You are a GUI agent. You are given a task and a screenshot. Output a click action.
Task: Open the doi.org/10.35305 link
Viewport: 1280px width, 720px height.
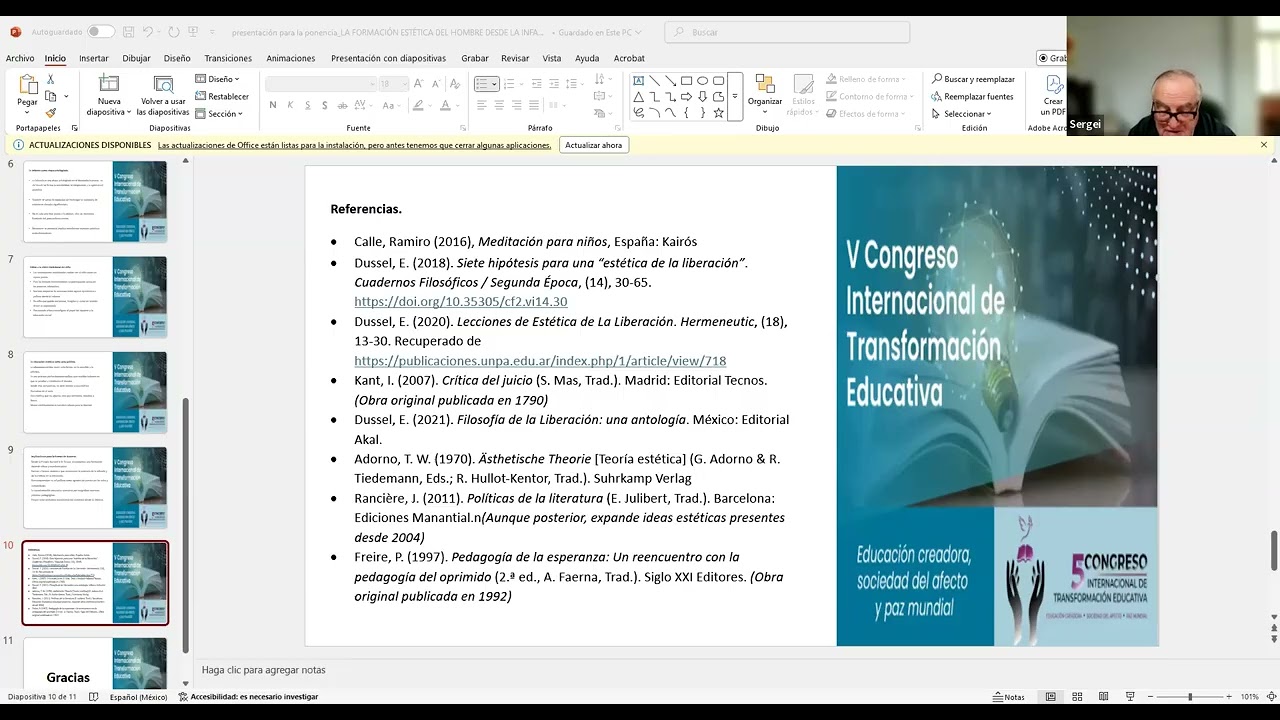point(460,301)
